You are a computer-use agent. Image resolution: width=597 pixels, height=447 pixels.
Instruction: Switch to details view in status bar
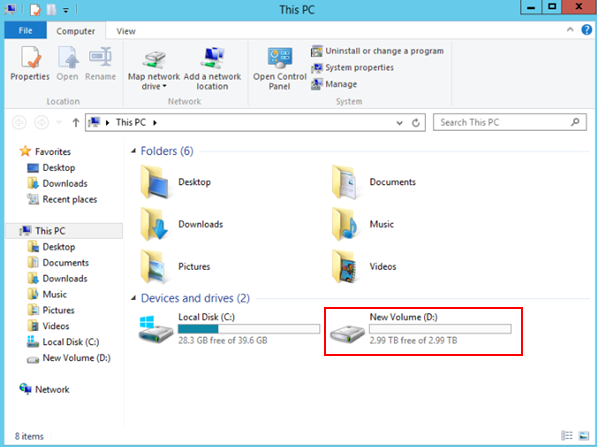567,436
